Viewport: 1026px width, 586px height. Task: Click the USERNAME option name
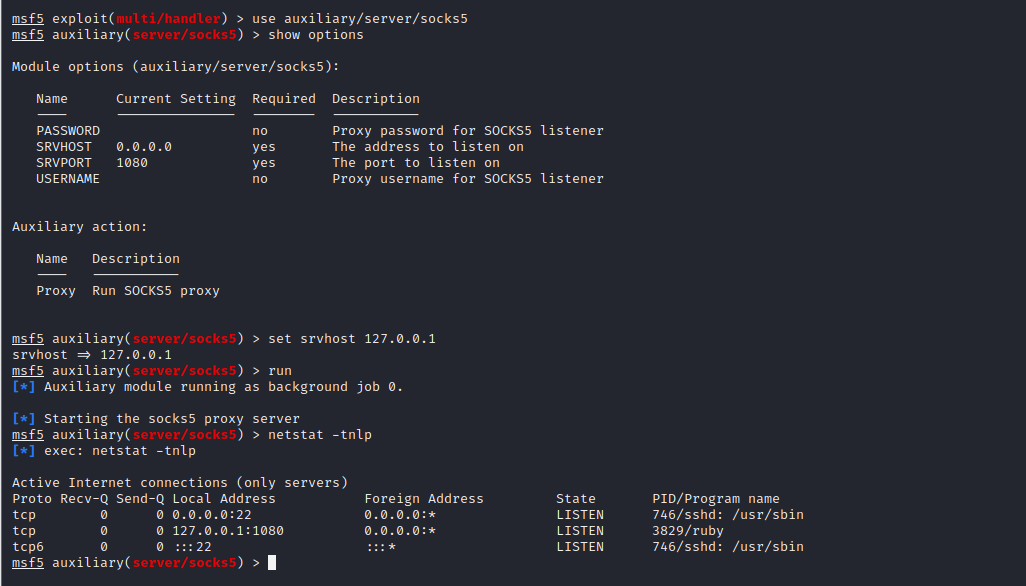[x=68, y=179]
